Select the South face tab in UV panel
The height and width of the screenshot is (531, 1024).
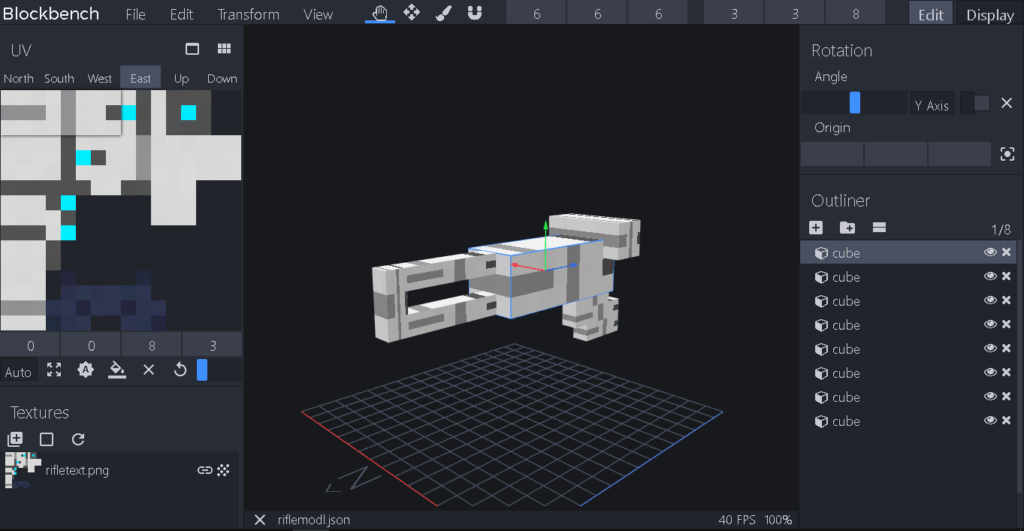59,78
